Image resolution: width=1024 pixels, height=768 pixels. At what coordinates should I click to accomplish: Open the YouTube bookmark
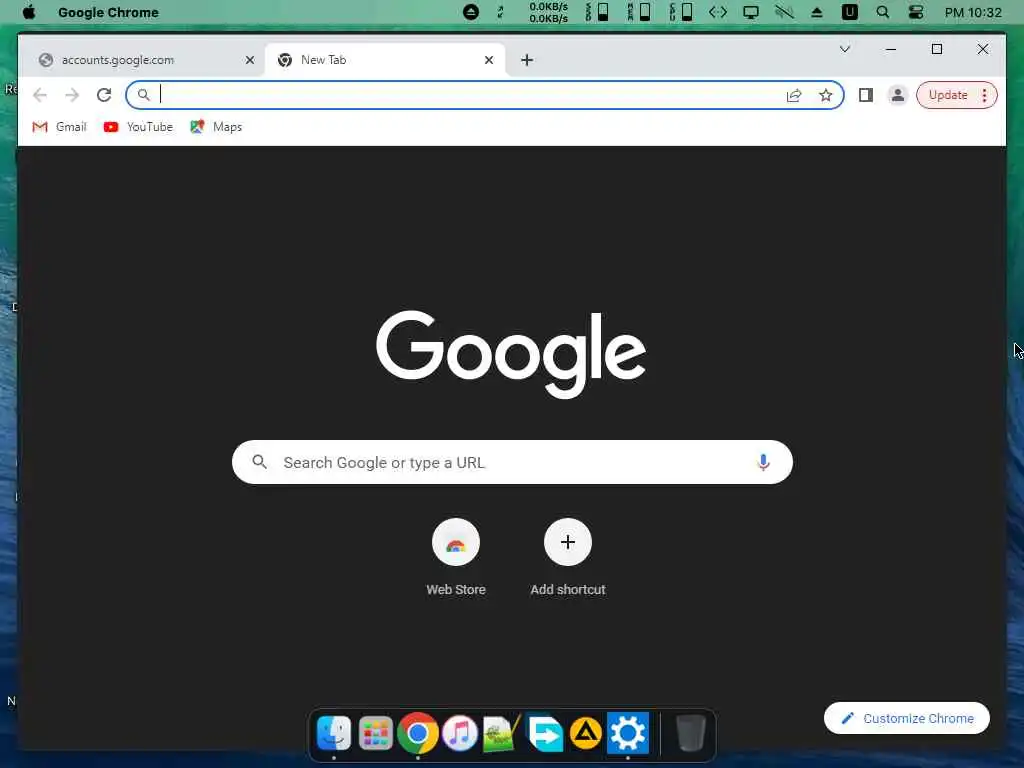point(138,127)
